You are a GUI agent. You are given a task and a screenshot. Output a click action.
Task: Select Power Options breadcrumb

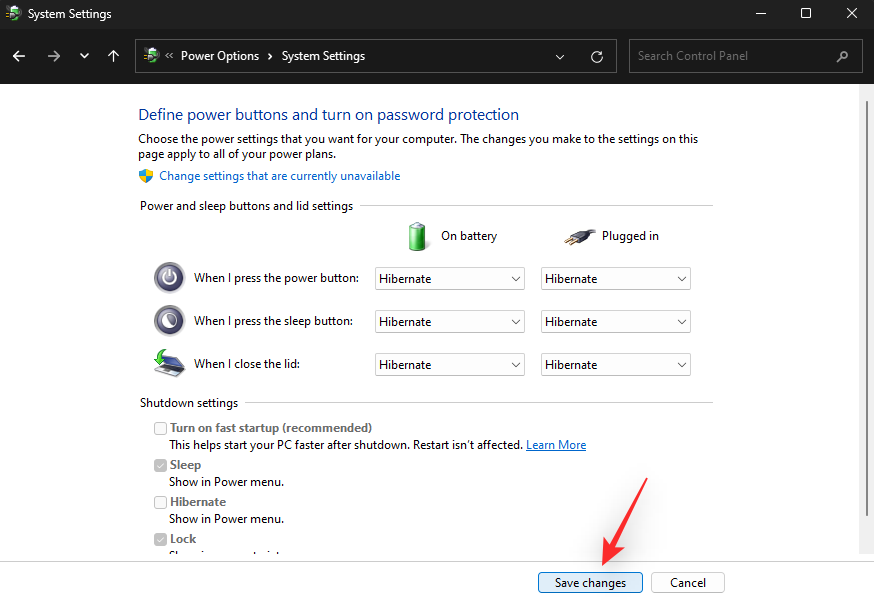pyautogui.click(x=220, y=56)
